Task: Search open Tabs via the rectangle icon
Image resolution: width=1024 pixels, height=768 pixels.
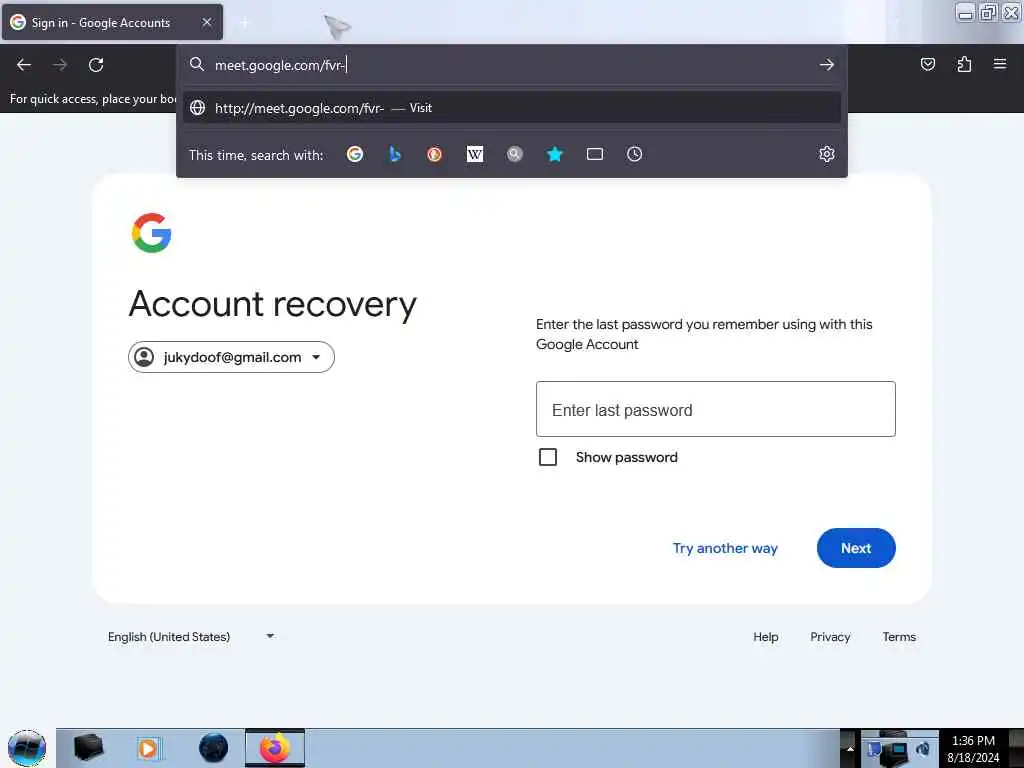Action: [595, 154]
